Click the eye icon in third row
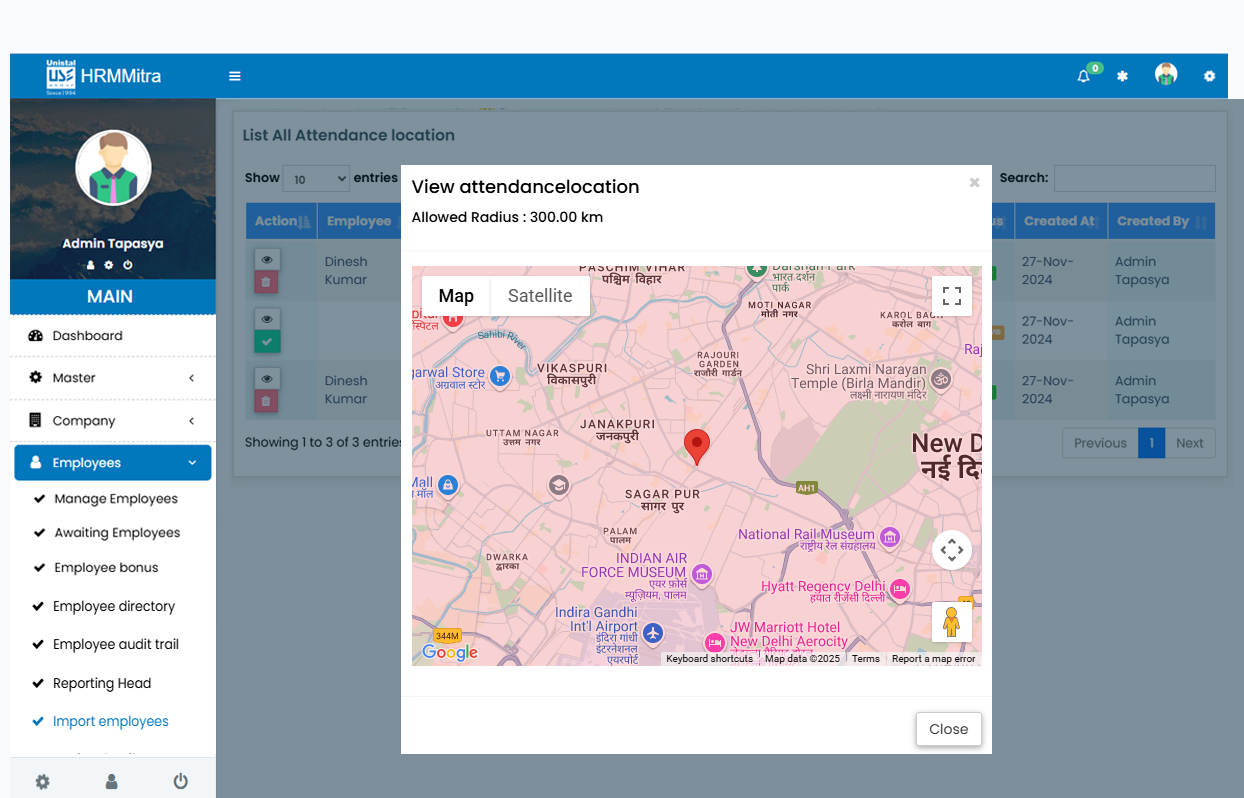The image size is (1244, 798). pos(267,379)
